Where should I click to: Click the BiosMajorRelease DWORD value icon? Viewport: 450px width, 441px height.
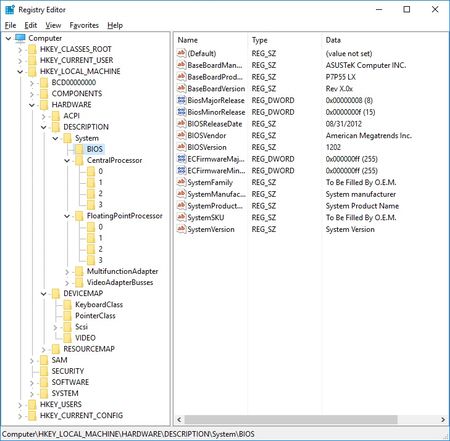[x=181, y=100]
